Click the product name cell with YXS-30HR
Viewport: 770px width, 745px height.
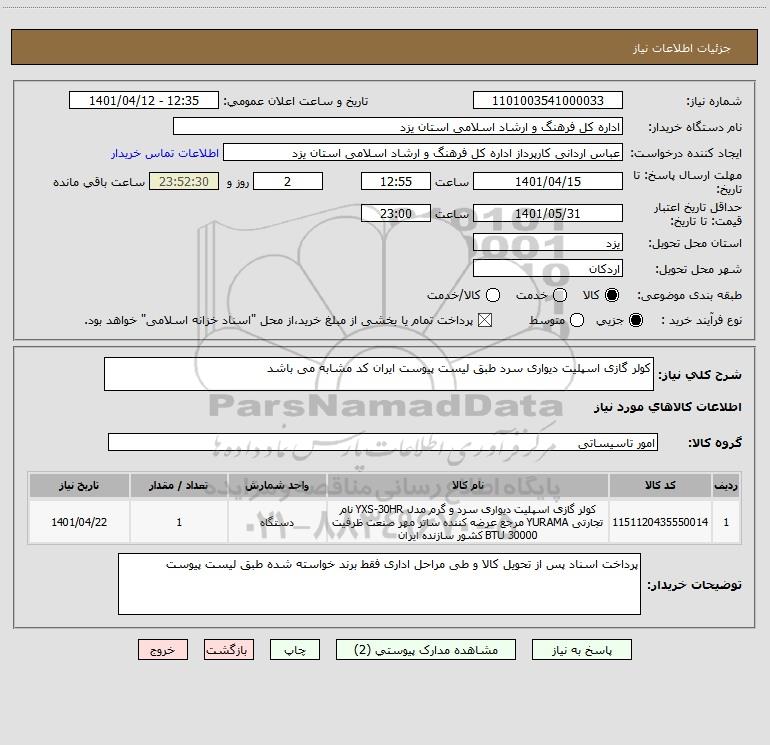(468, 522)
